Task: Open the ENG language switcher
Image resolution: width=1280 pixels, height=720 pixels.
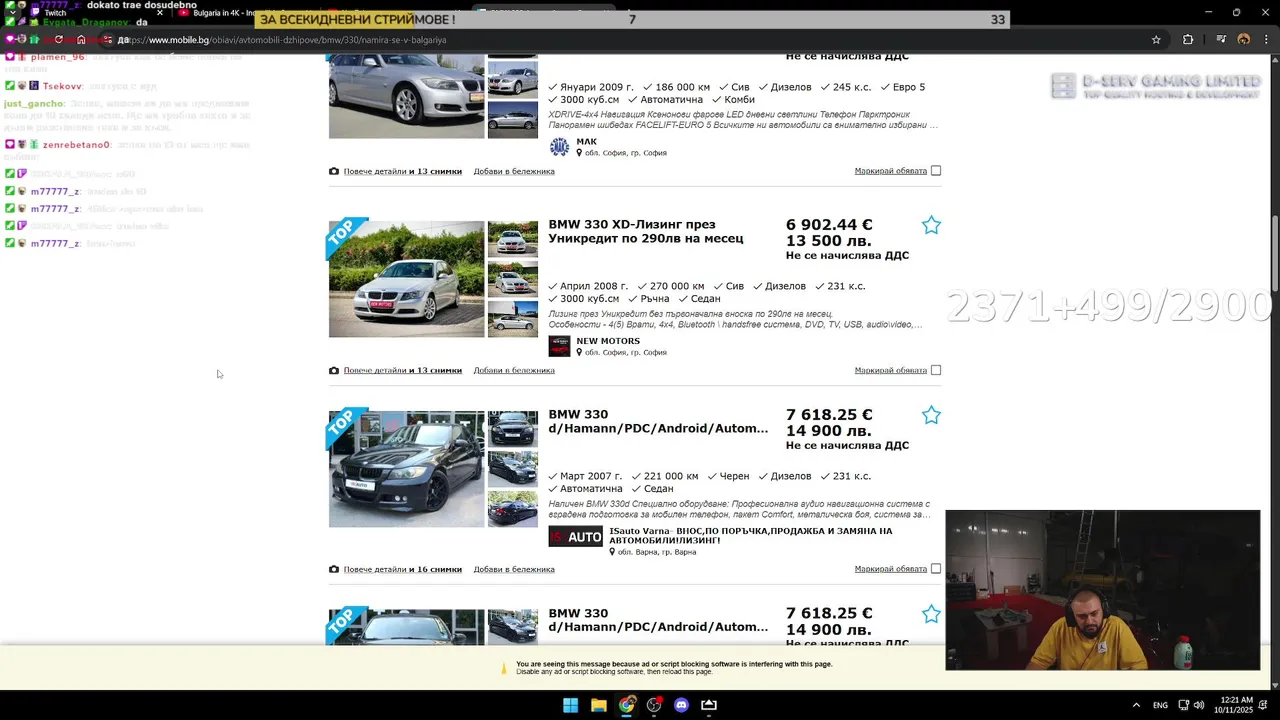Action: 1160,705
